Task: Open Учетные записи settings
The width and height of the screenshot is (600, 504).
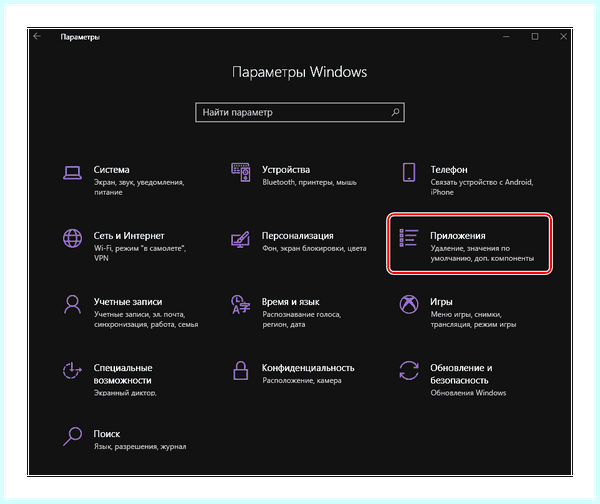Action: 131,312
